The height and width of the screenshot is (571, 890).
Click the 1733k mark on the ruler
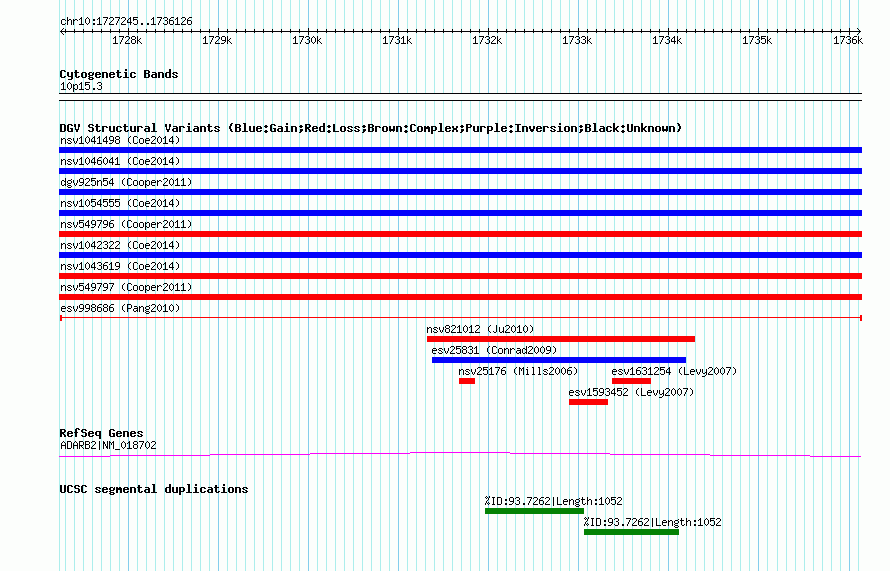click(x=577, y=40)
